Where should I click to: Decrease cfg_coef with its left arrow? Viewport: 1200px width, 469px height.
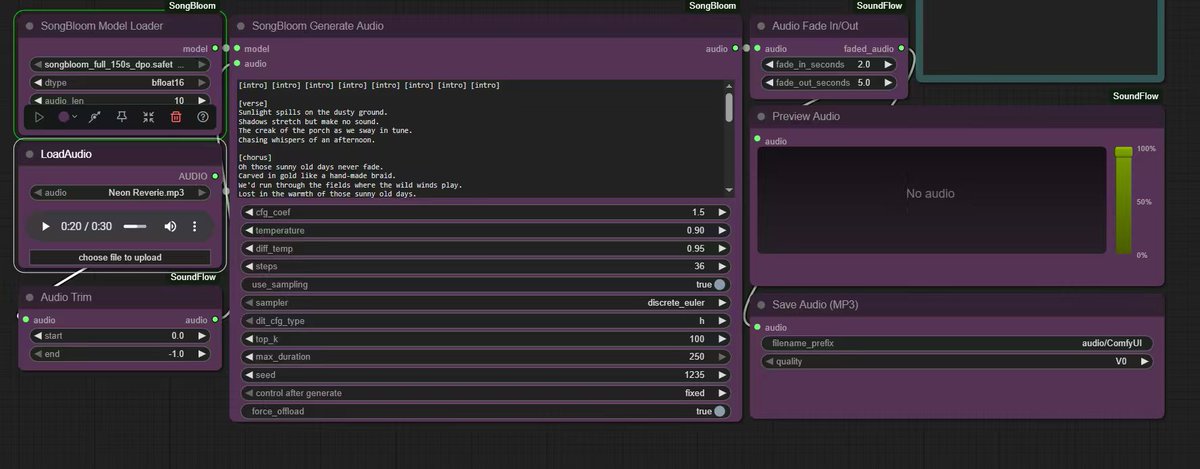249,213
